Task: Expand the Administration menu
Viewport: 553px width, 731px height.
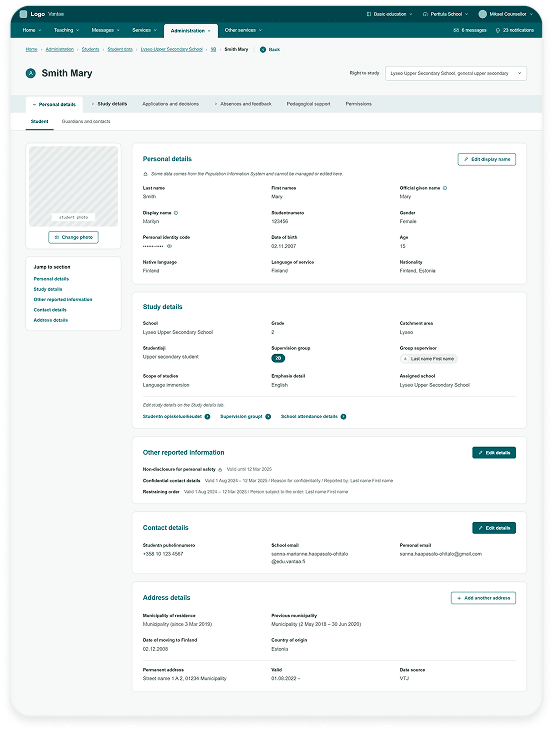Action: (191, 31)
